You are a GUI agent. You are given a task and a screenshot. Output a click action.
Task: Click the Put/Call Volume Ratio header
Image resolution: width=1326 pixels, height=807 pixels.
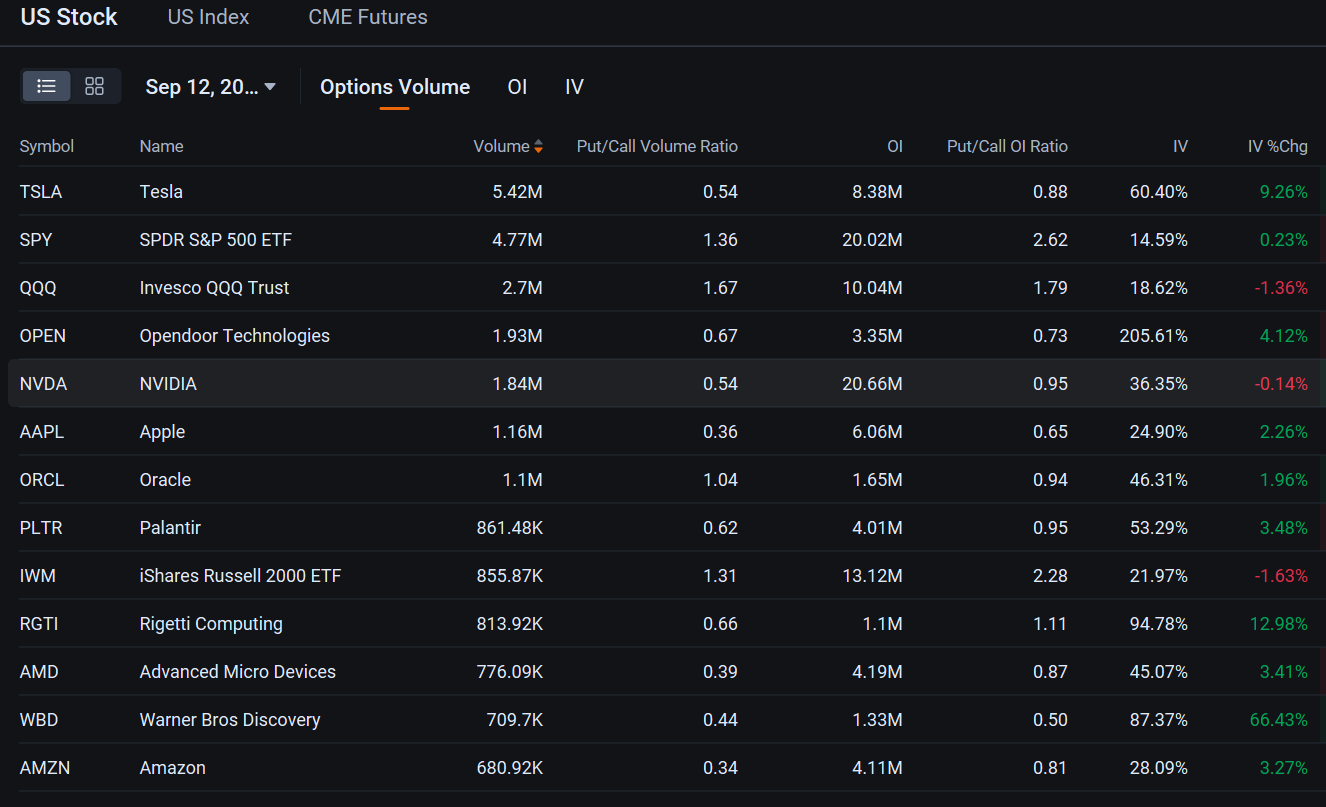pyautogui.click(x=656, y=147)
